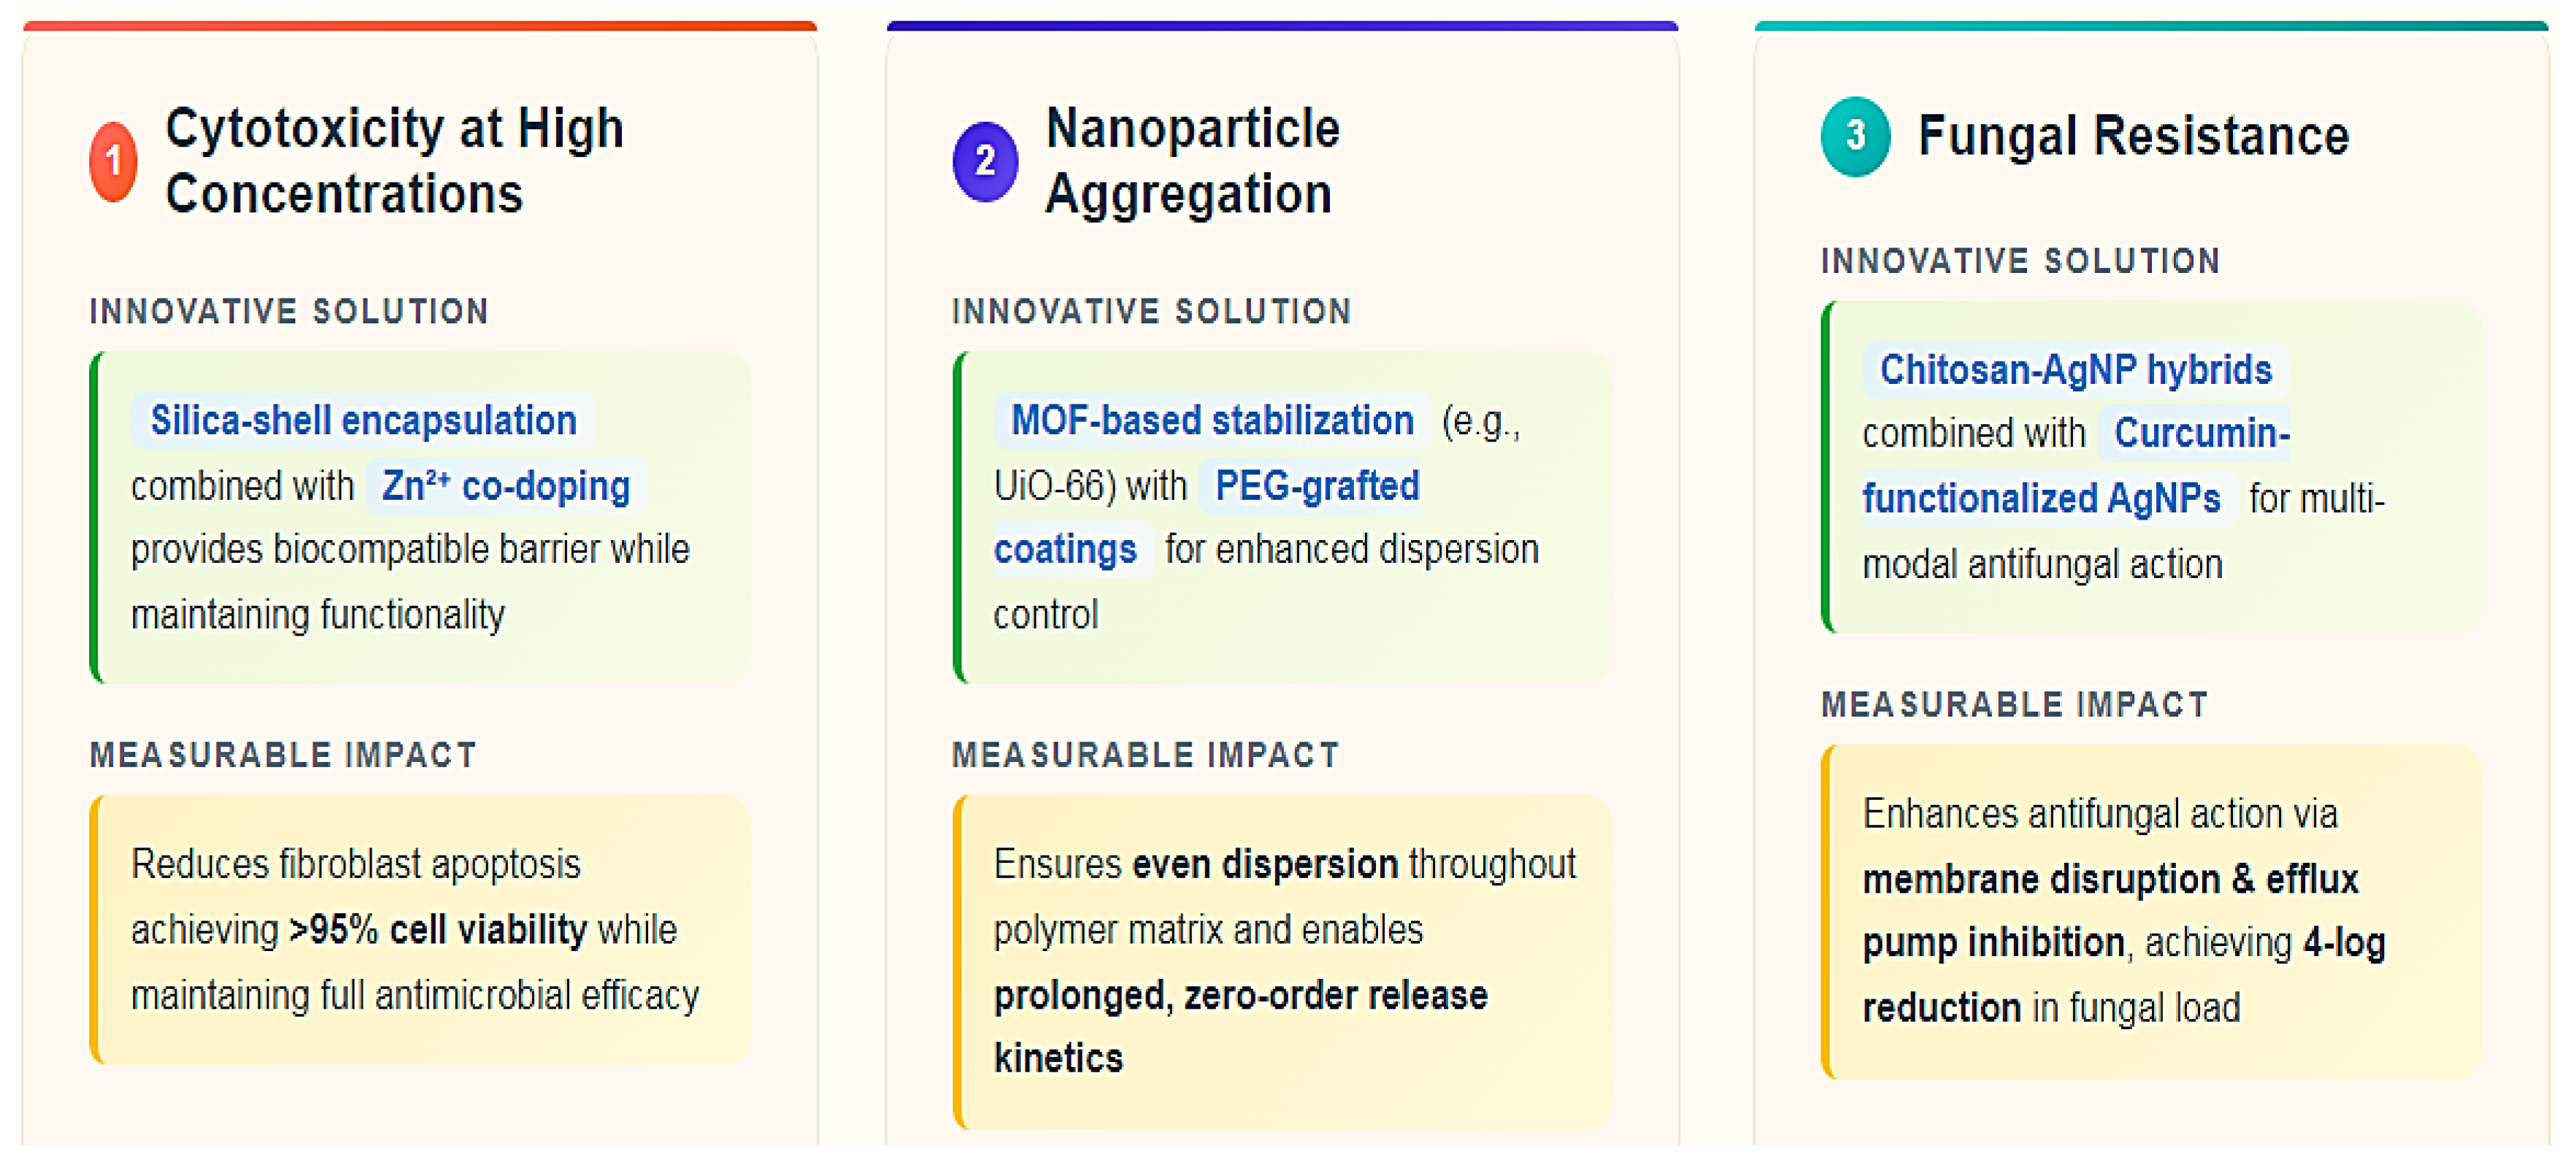Click the red number 1 badge

coord(114,161)
